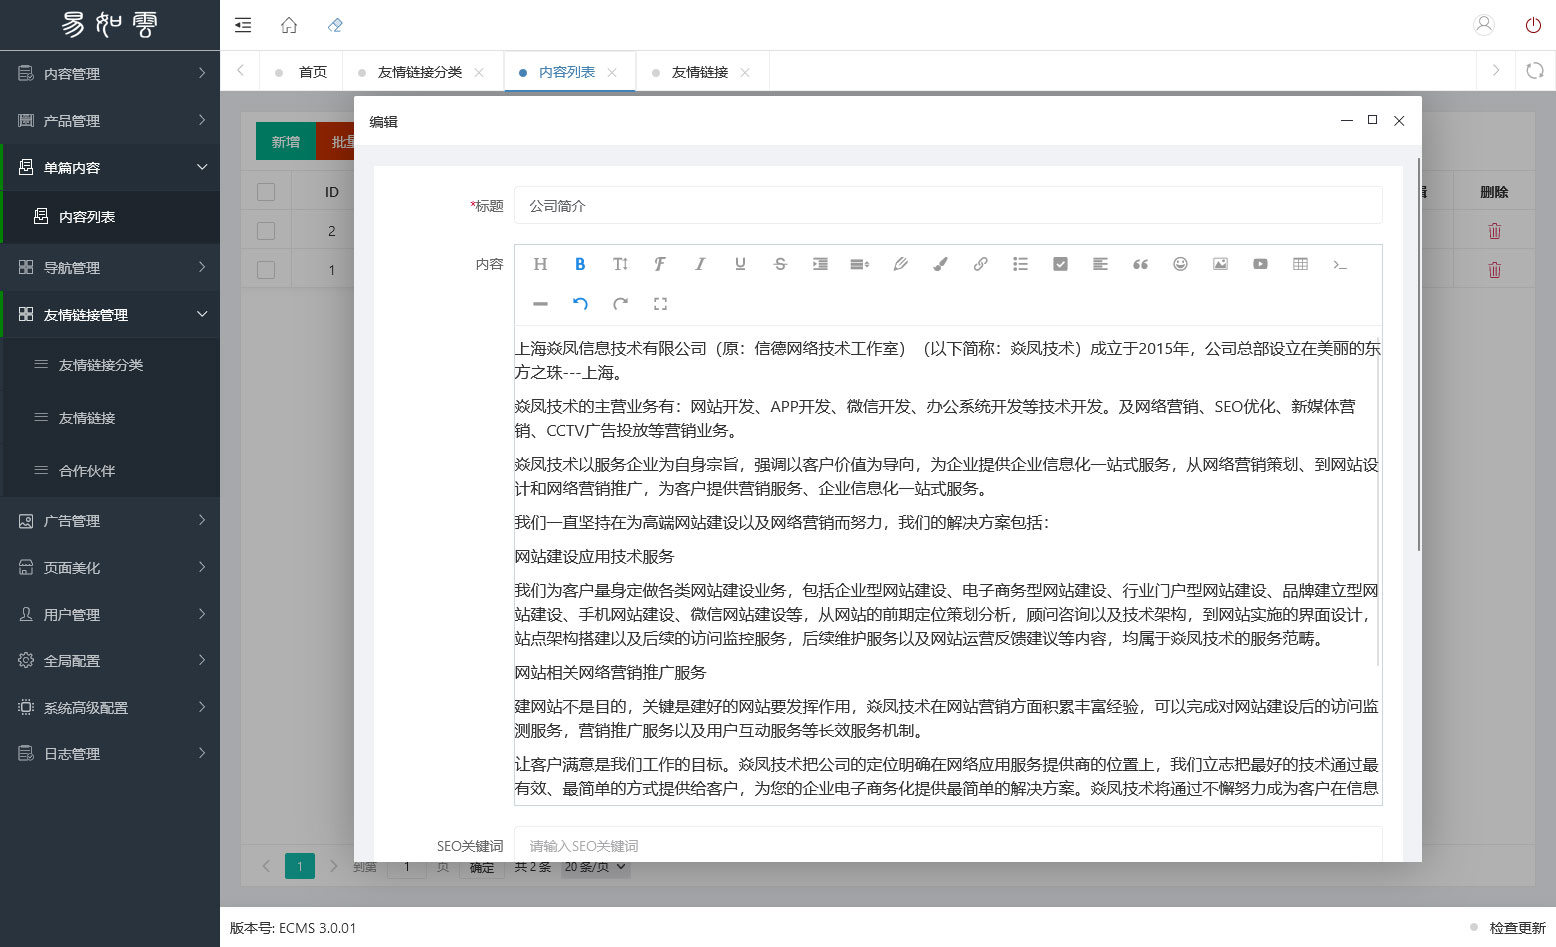Insert blockquote in editor
Screen dimensions: 1556x947
click(1140, 264)
